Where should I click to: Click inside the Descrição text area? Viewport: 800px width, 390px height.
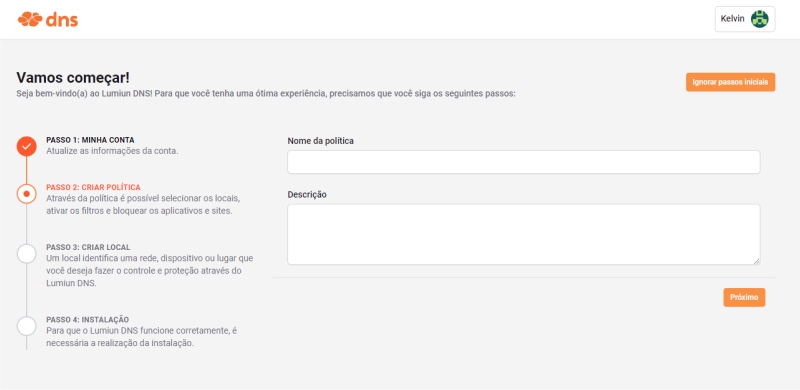click(x=523, y=234)
